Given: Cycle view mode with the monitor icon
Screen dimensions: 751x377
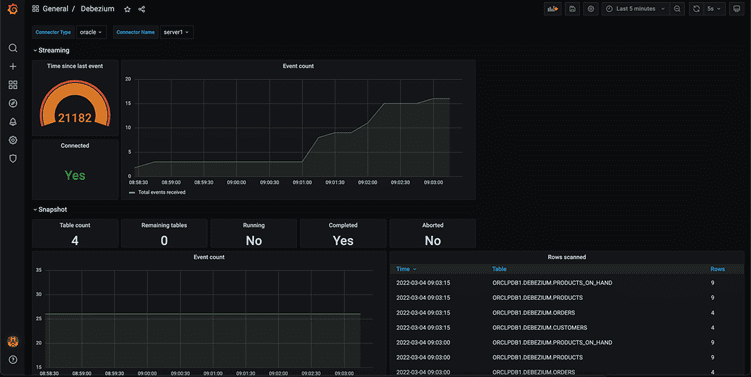Looking at the screenshot, I should (737, 9).
